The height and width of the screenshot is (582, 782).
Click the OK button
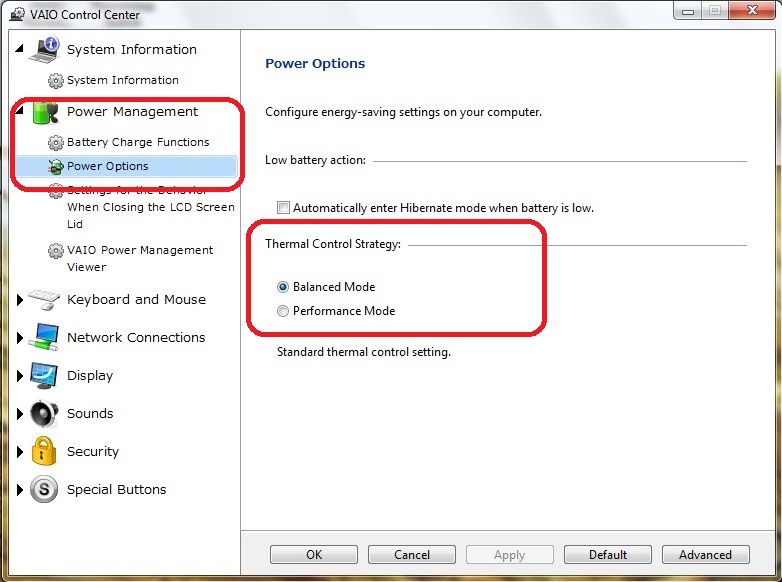pyautogui.click(x=314, y=555)
